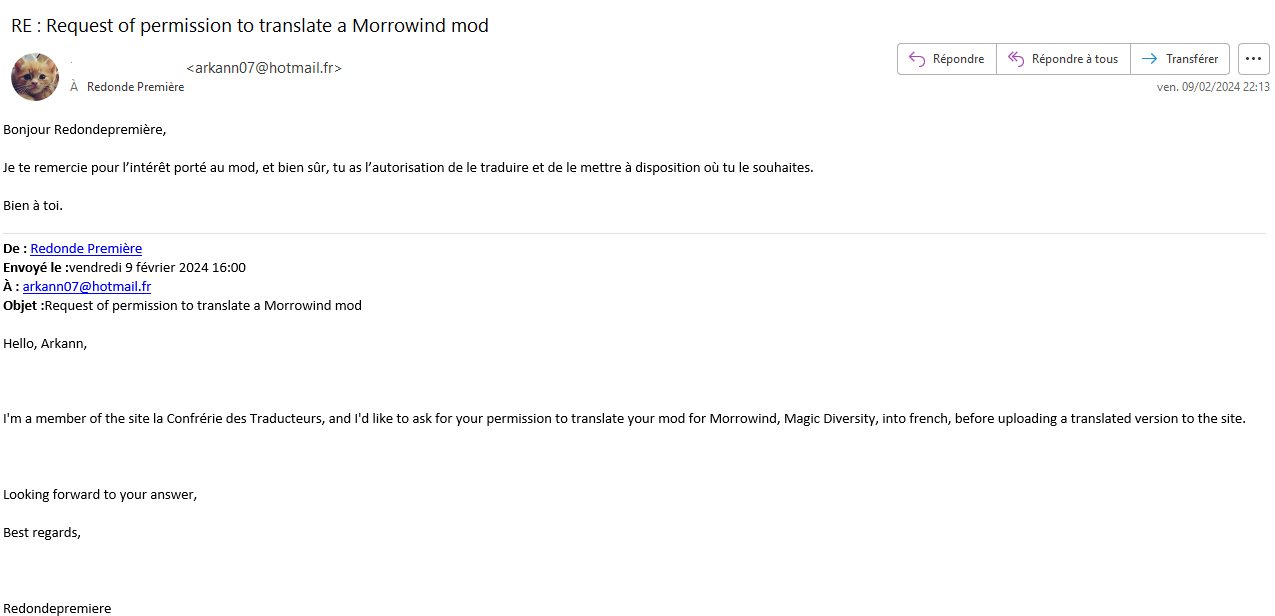1275x616 pixels.
Task: Click the closing line Bien à toi
Action: click(x=33, y=205)
